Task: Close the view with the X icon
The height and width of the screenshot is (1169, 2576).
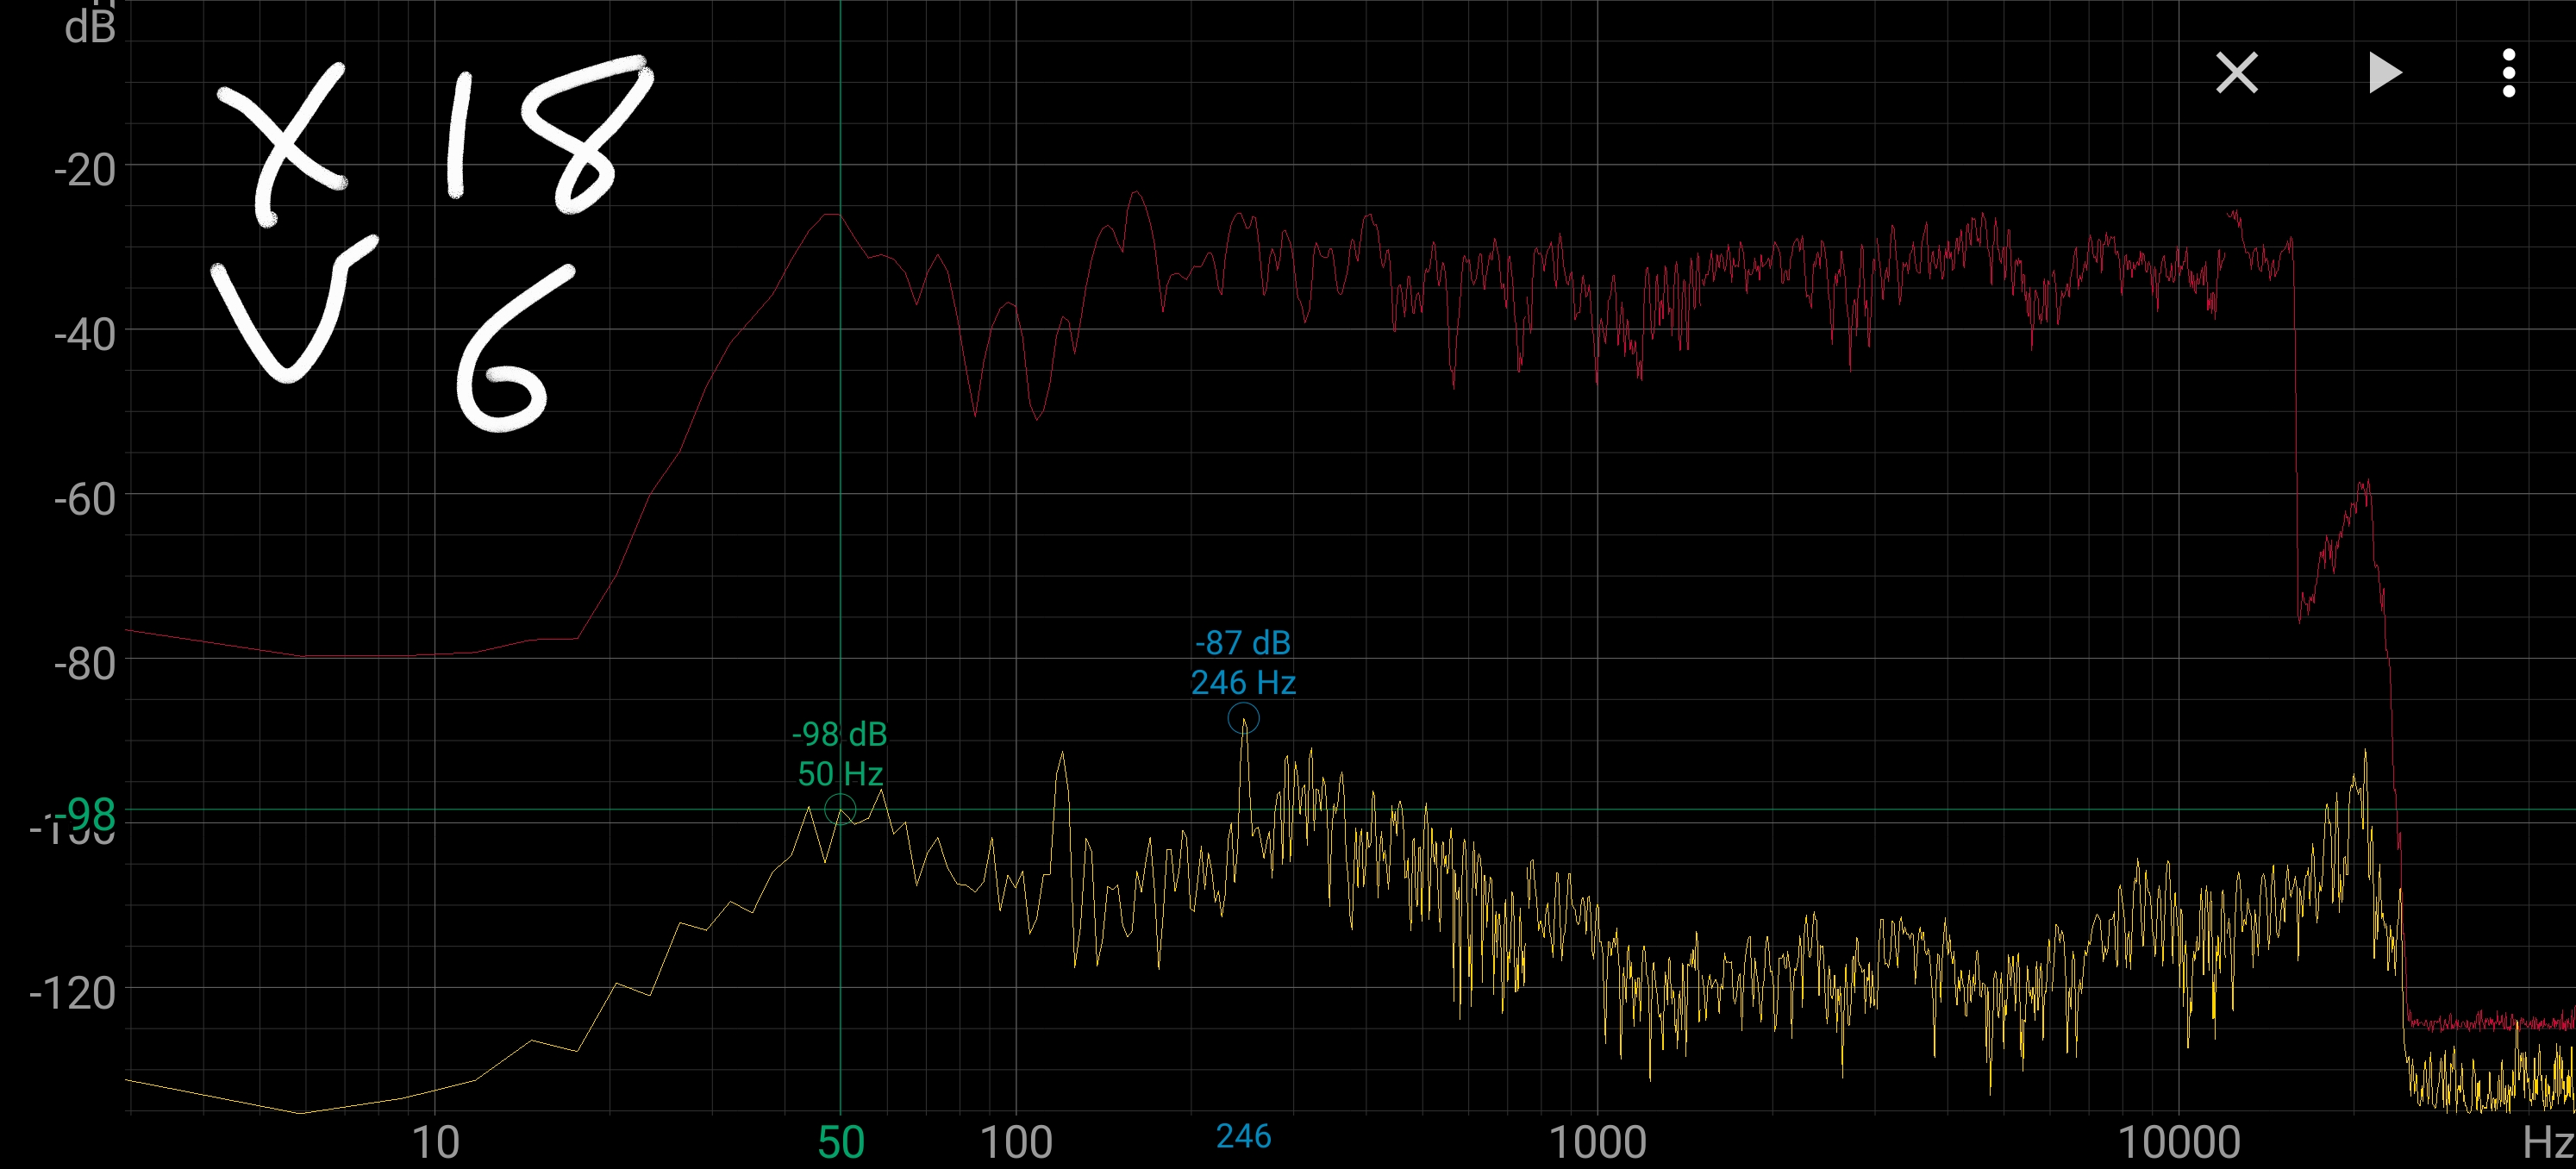Action: coord(2236,73)
